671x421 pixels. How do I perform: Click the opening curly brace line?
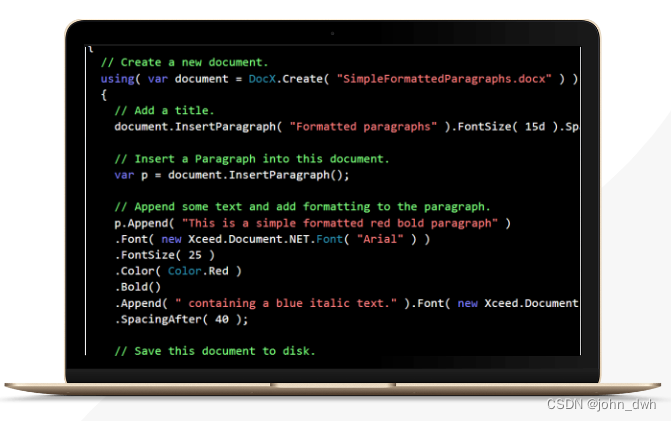(x=104, y=95)
